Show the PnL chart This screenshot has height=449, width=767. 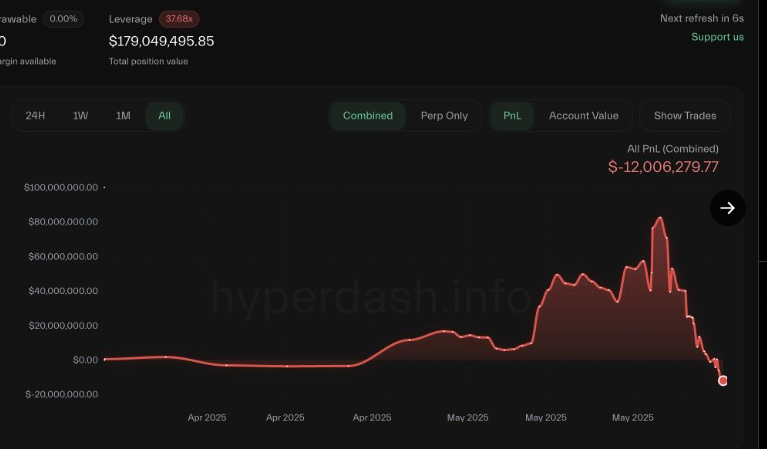click(x=512, y=116)
